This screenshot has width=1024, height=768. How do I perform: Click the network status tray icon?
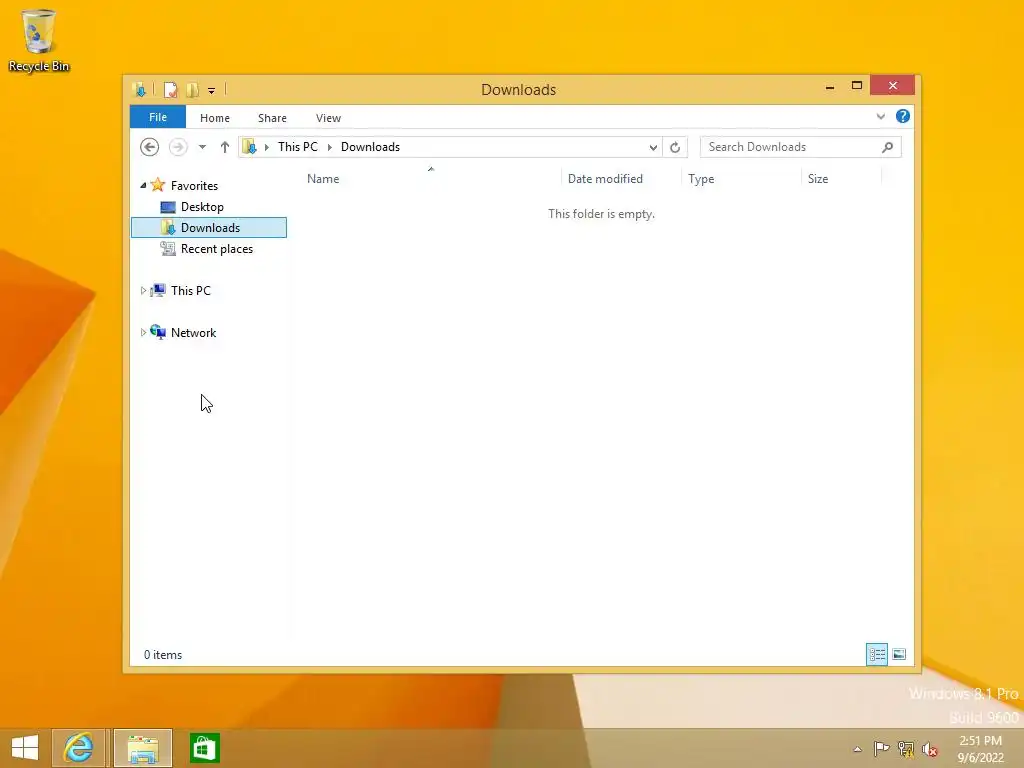click(x=906, y=748)
